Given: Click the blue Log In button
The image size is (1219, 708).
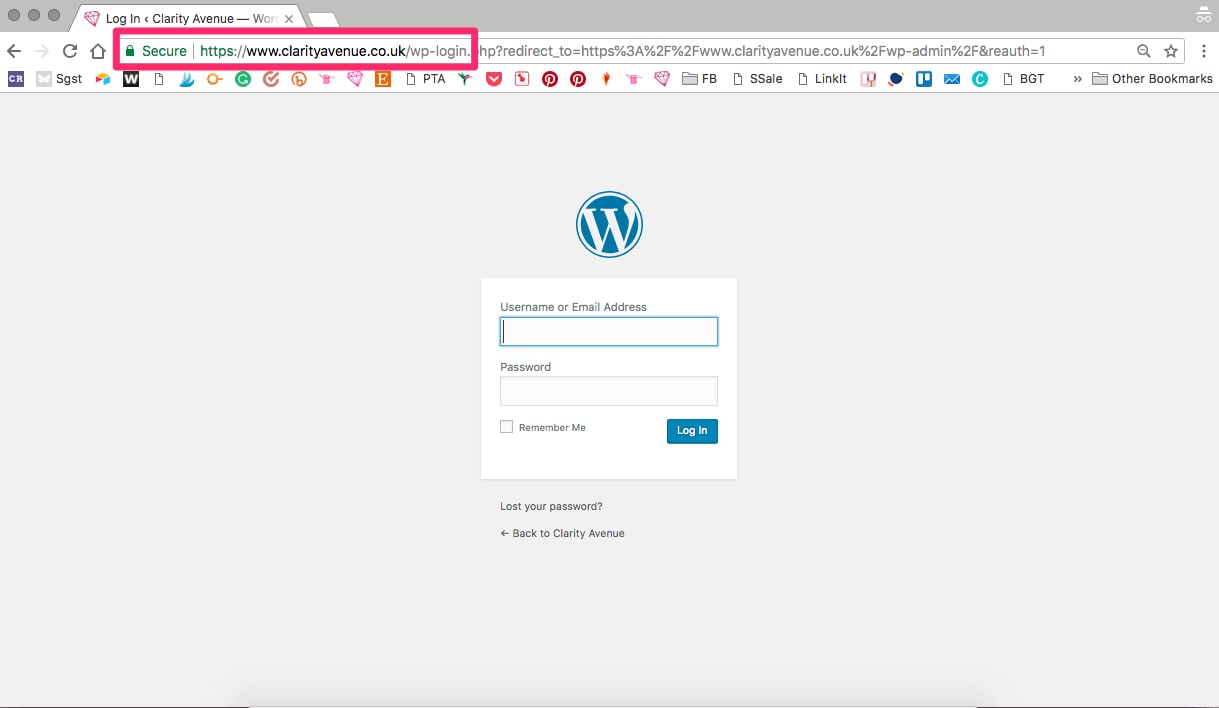Looking at the screenshot, I should [692, 430].
